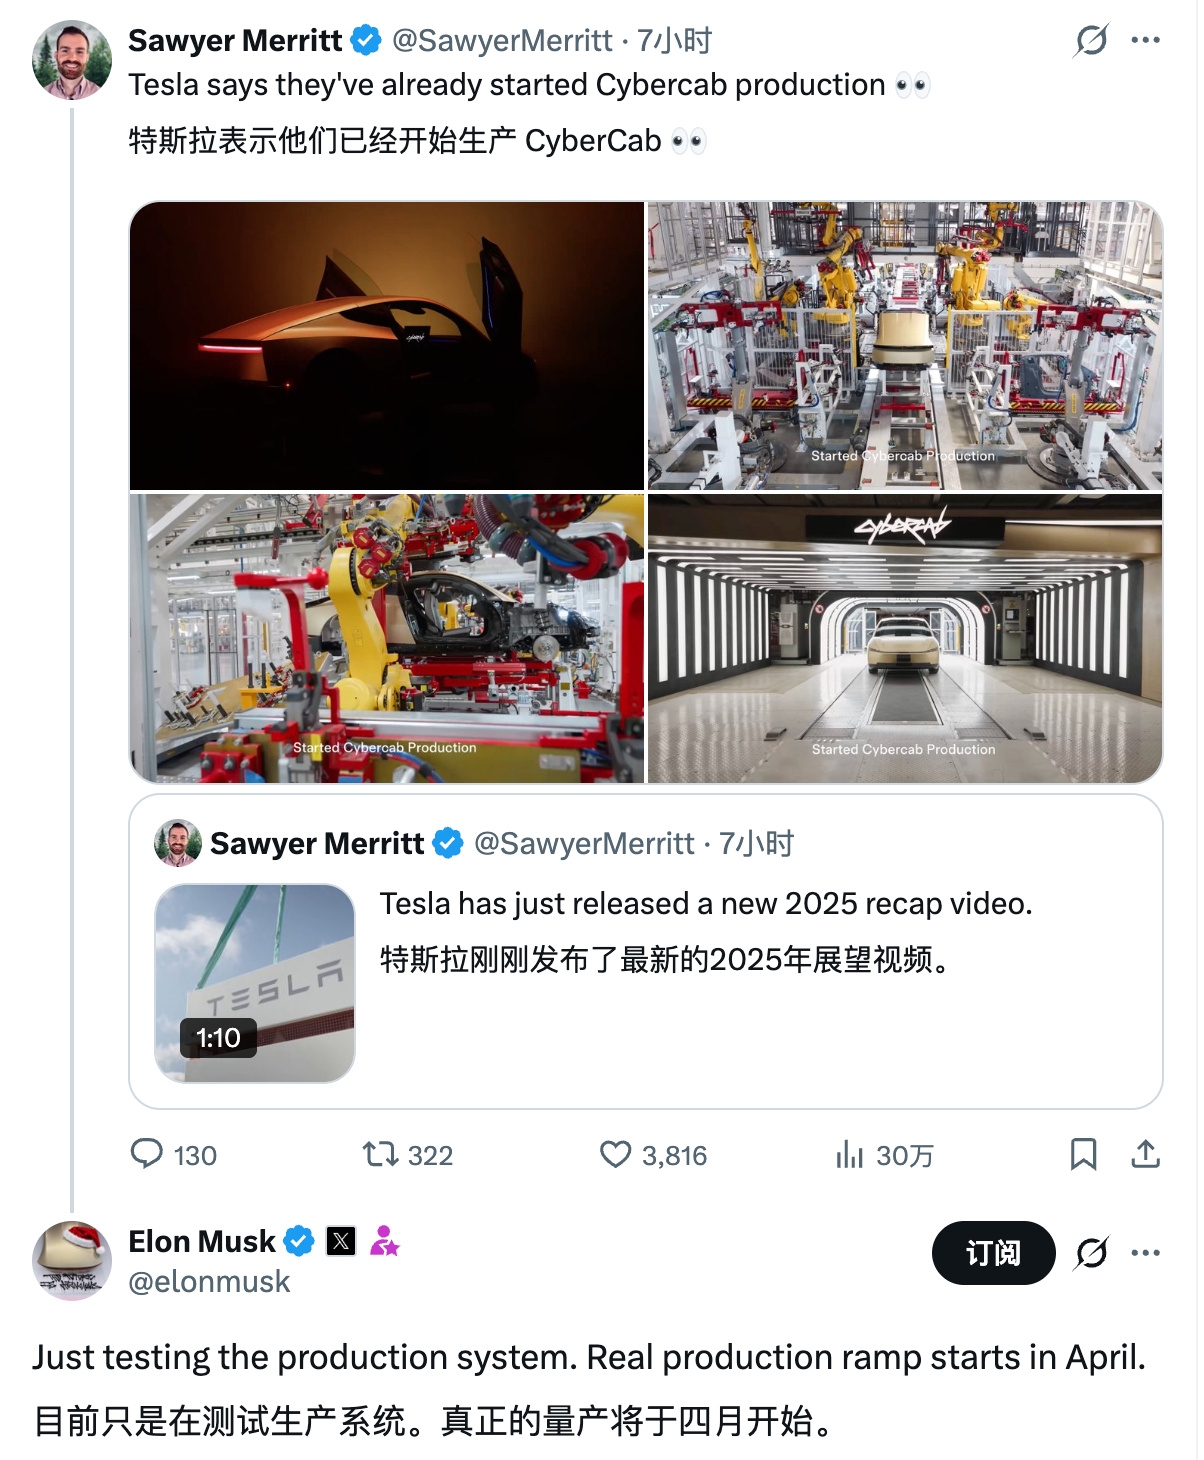Click the reply icon with 130 comments
This screenshot has width=1204, height=1460.
(x=147, y=1154)
